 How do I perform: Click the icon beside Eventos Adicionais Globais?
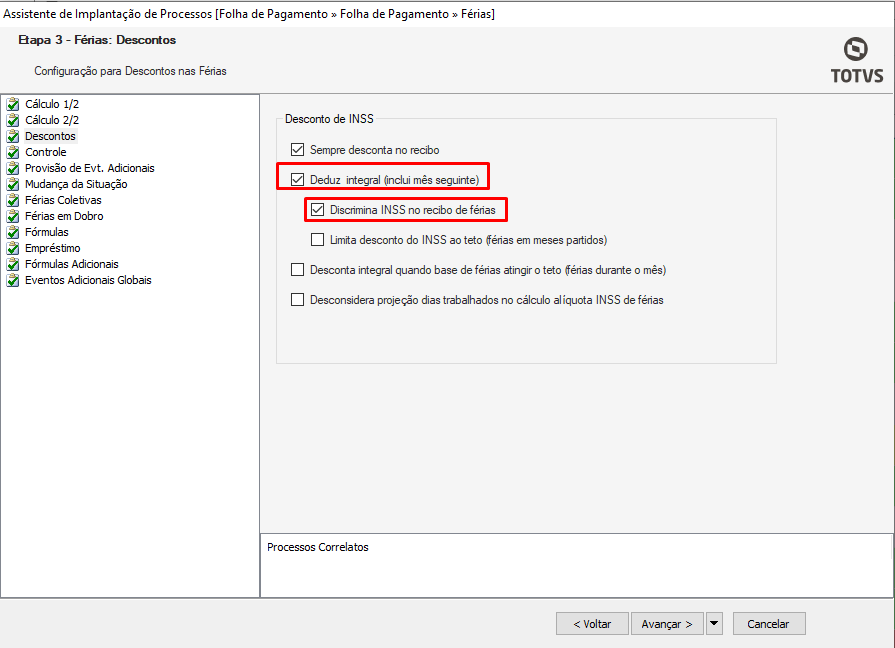(13, 280)
